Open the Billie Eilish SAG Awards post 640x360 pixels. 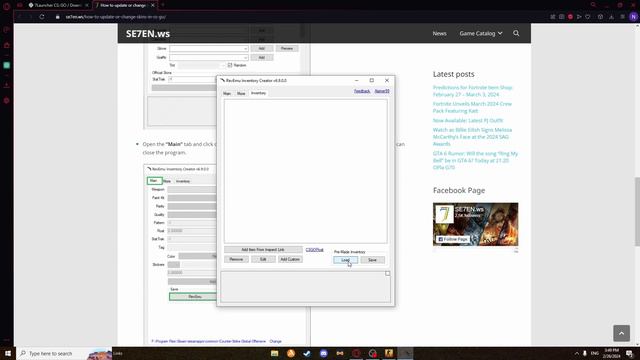pos(472,137)
